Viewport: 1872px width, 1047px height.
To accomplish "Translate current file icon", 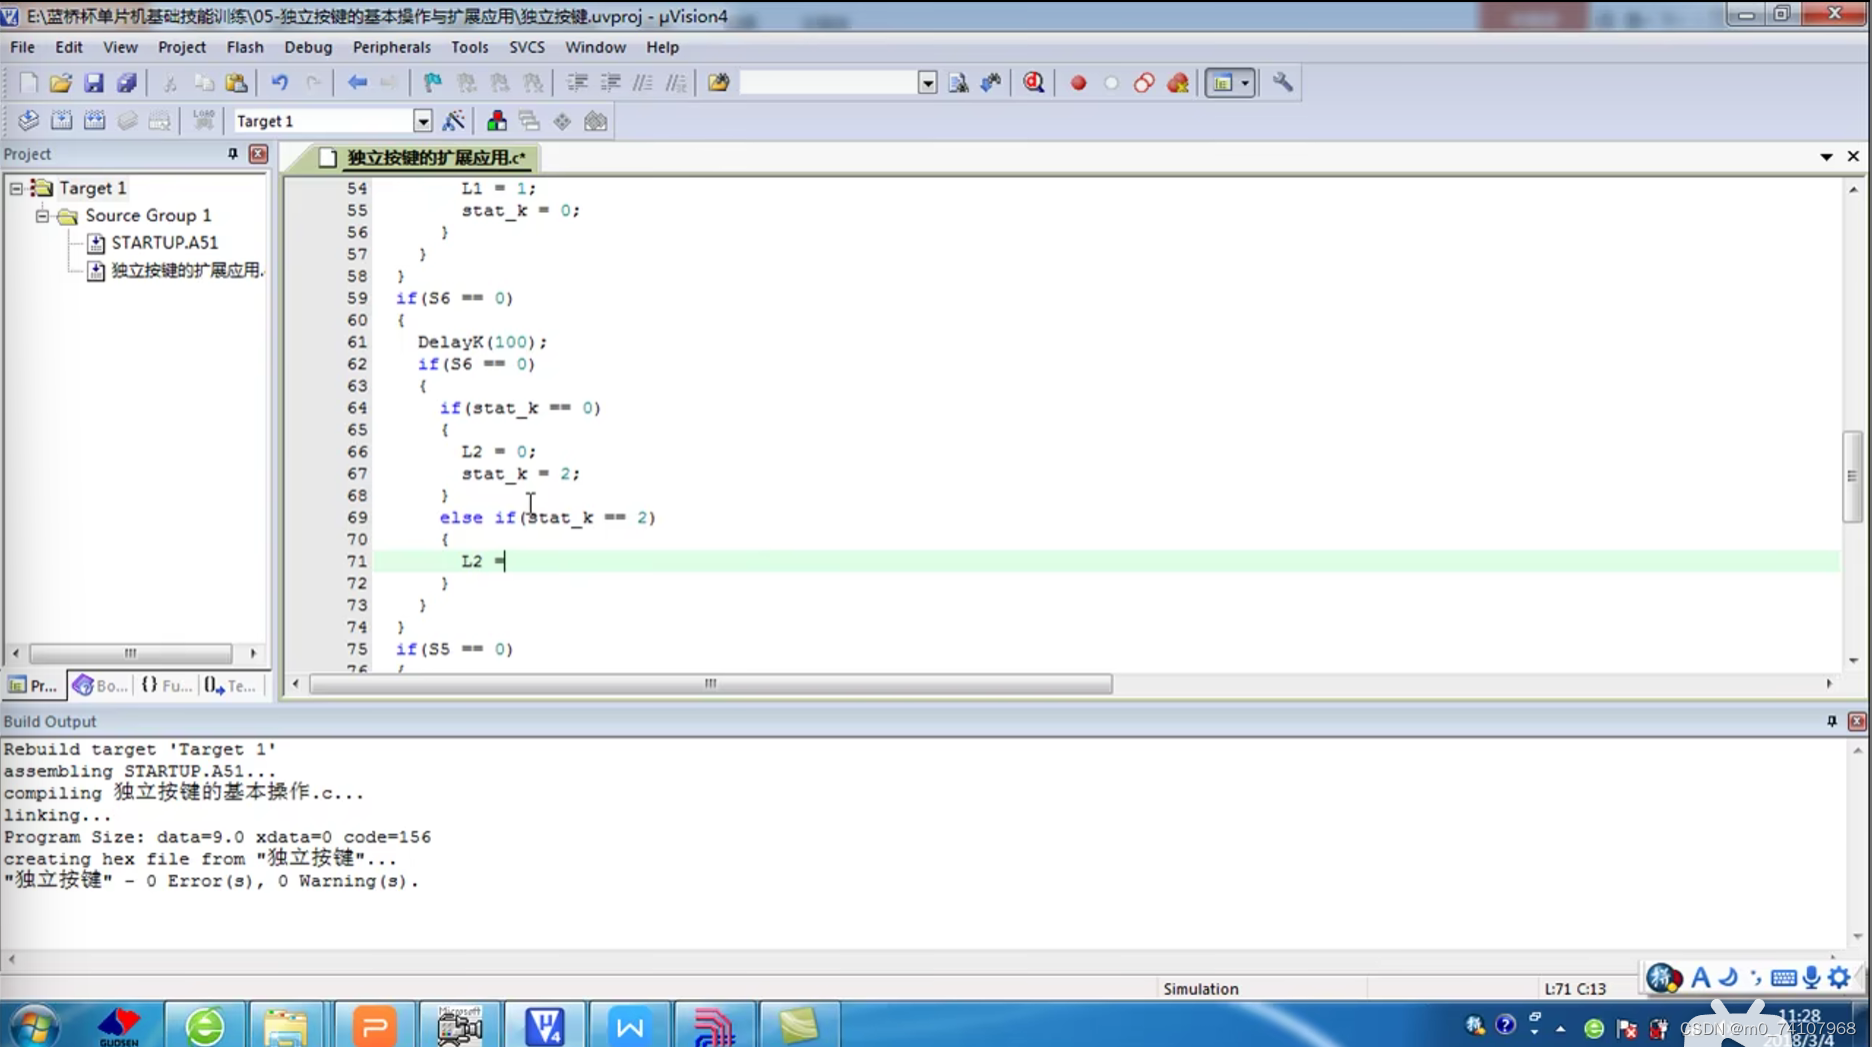I will point(28,121).
